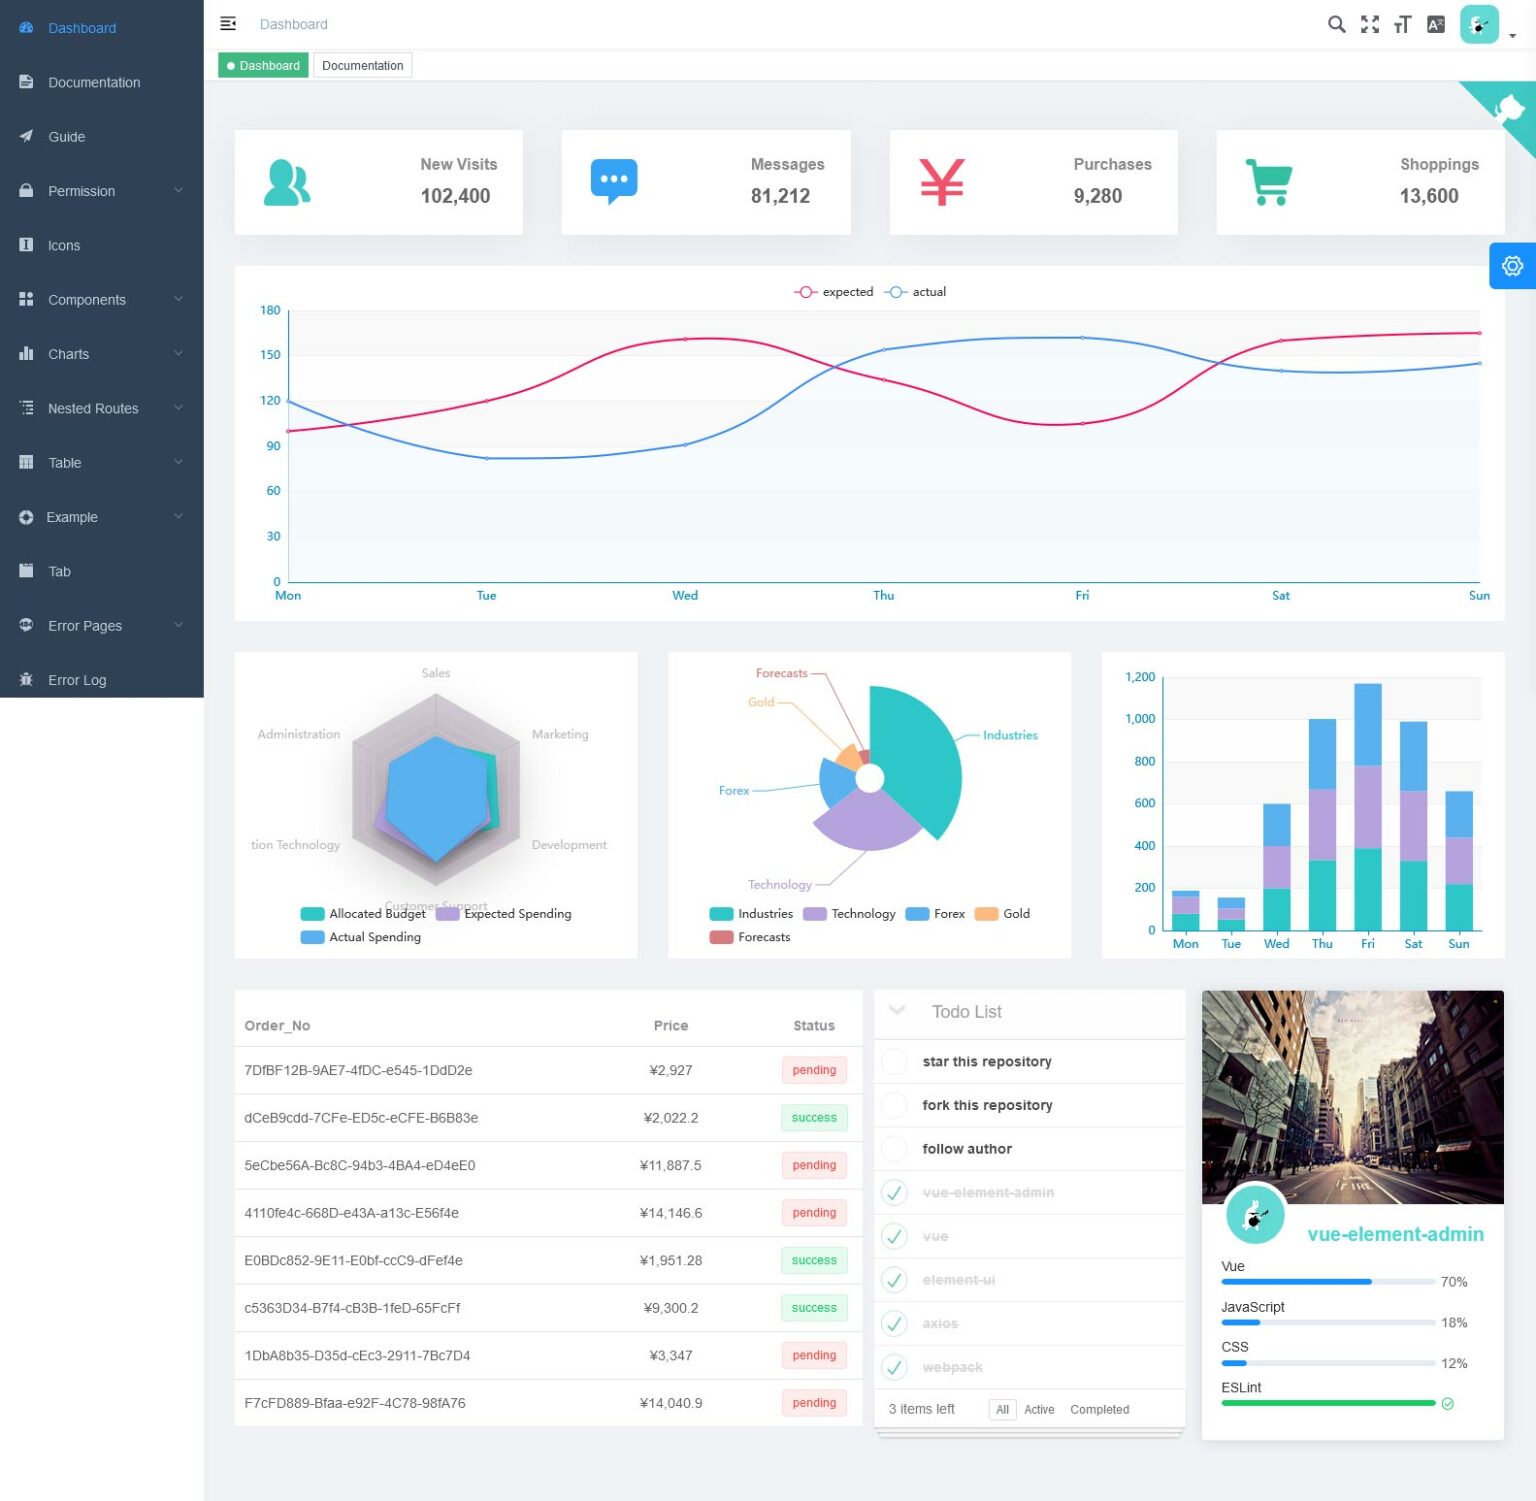The width and height of the screenshot is (1536, 1501).
Task: Select Guide in the sidebar
Action: tap(66, 136)
